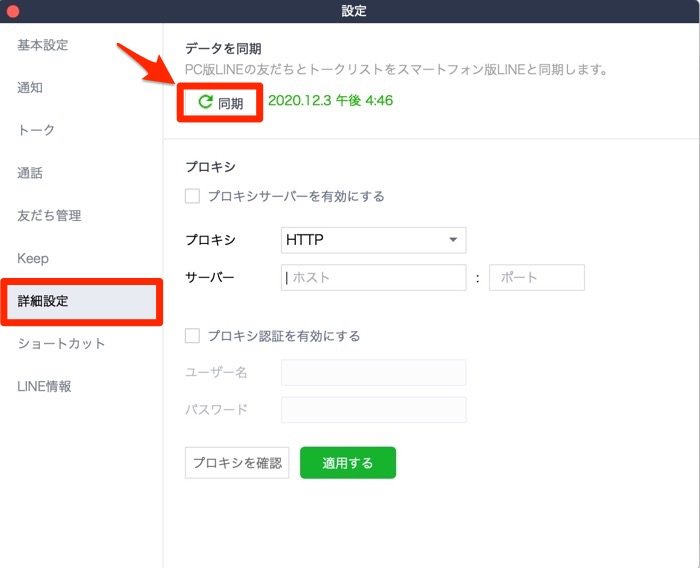Open the 基本設定 settings section
Screen dimensions: 700x568
coord(43,45)
